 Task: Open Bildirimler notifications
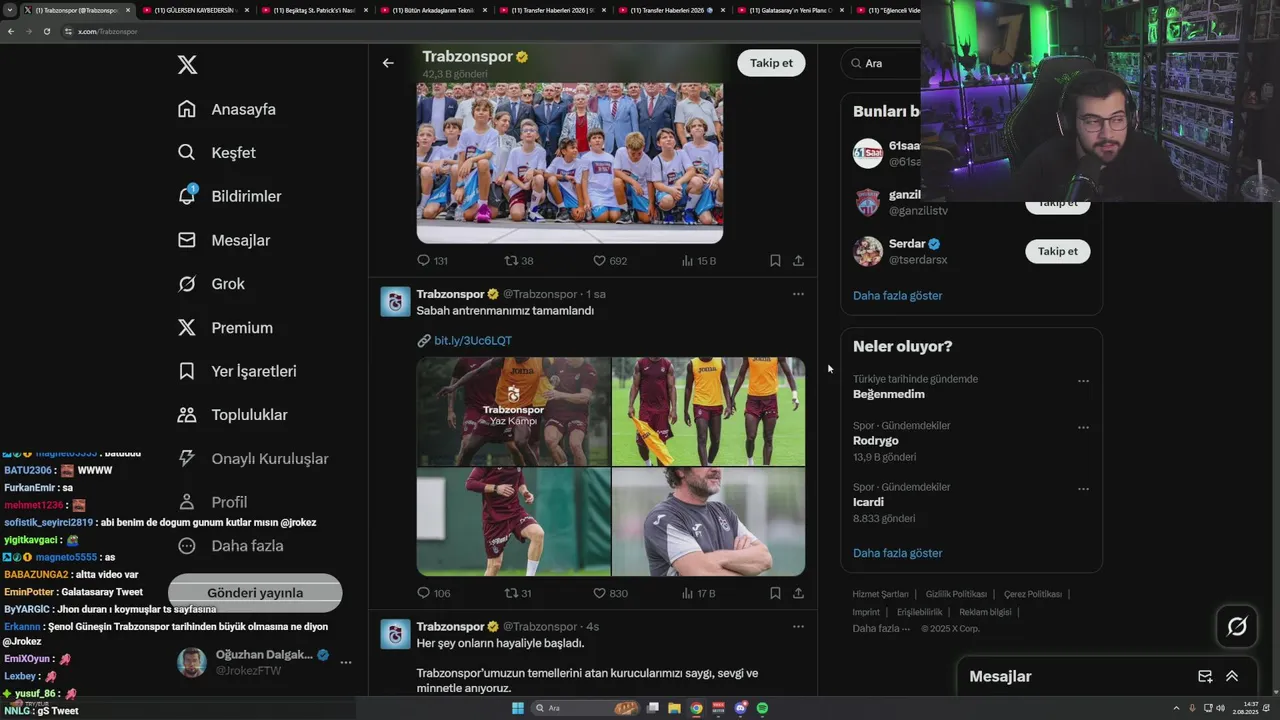pyautogui.click(x=229, y=196)
